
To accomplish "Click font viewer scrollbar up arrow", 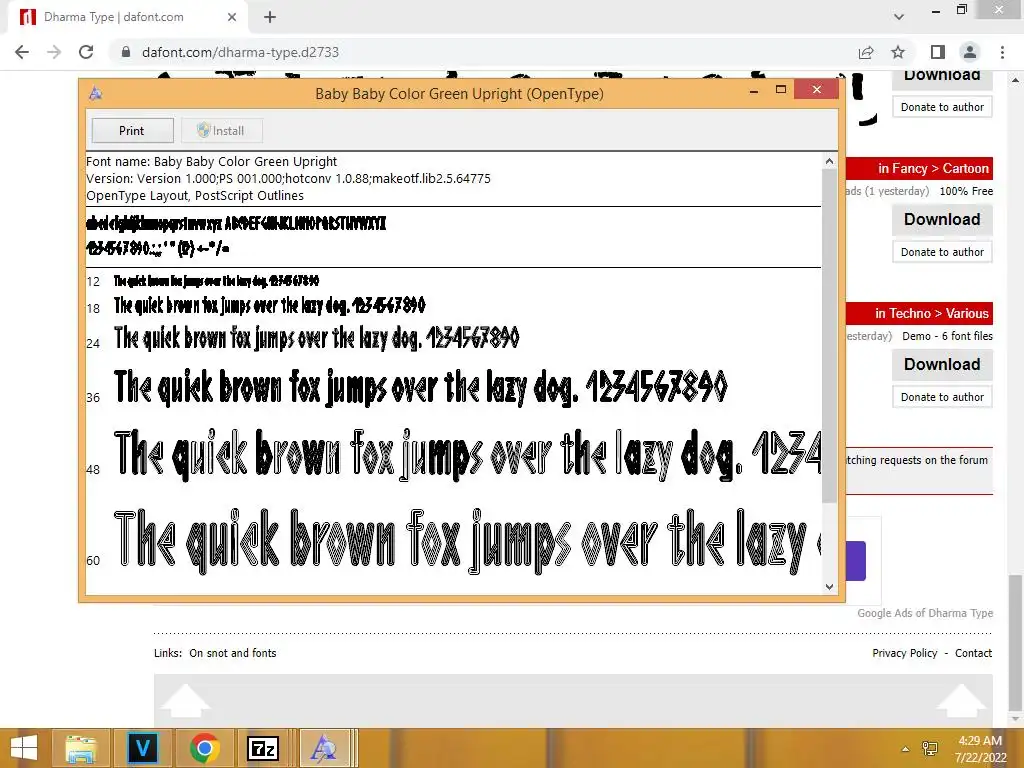I will [829, 161].
